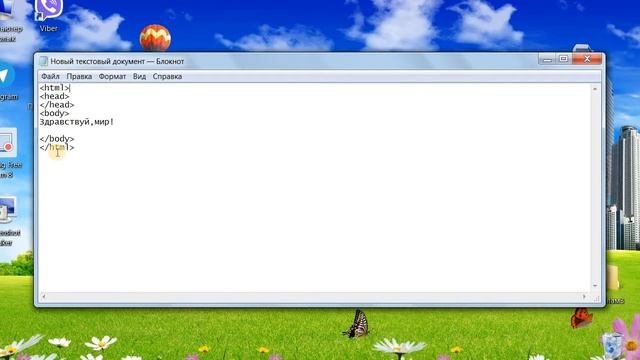This screenshot has height=360, width=640.
Task: Click the horizontal scrollbar right arrow
Action: (x=584, y=297)
